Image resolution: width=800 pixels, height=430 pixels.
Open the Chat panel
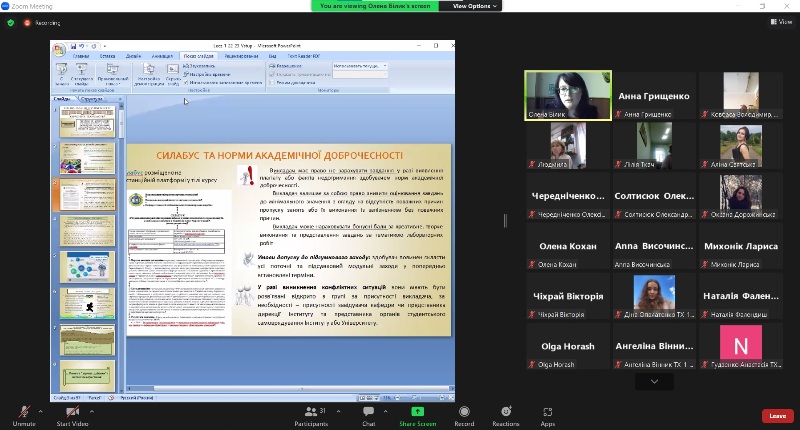click(x=368, y=411)
